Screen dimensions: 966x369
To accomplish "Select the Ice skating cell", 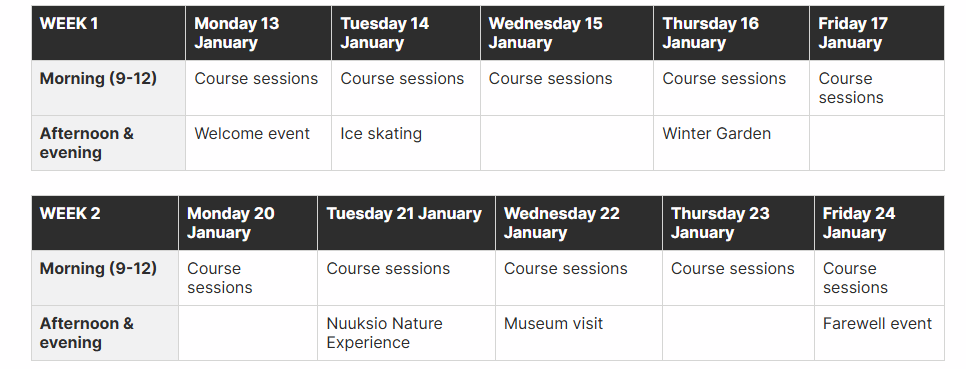I will (406, 143).
